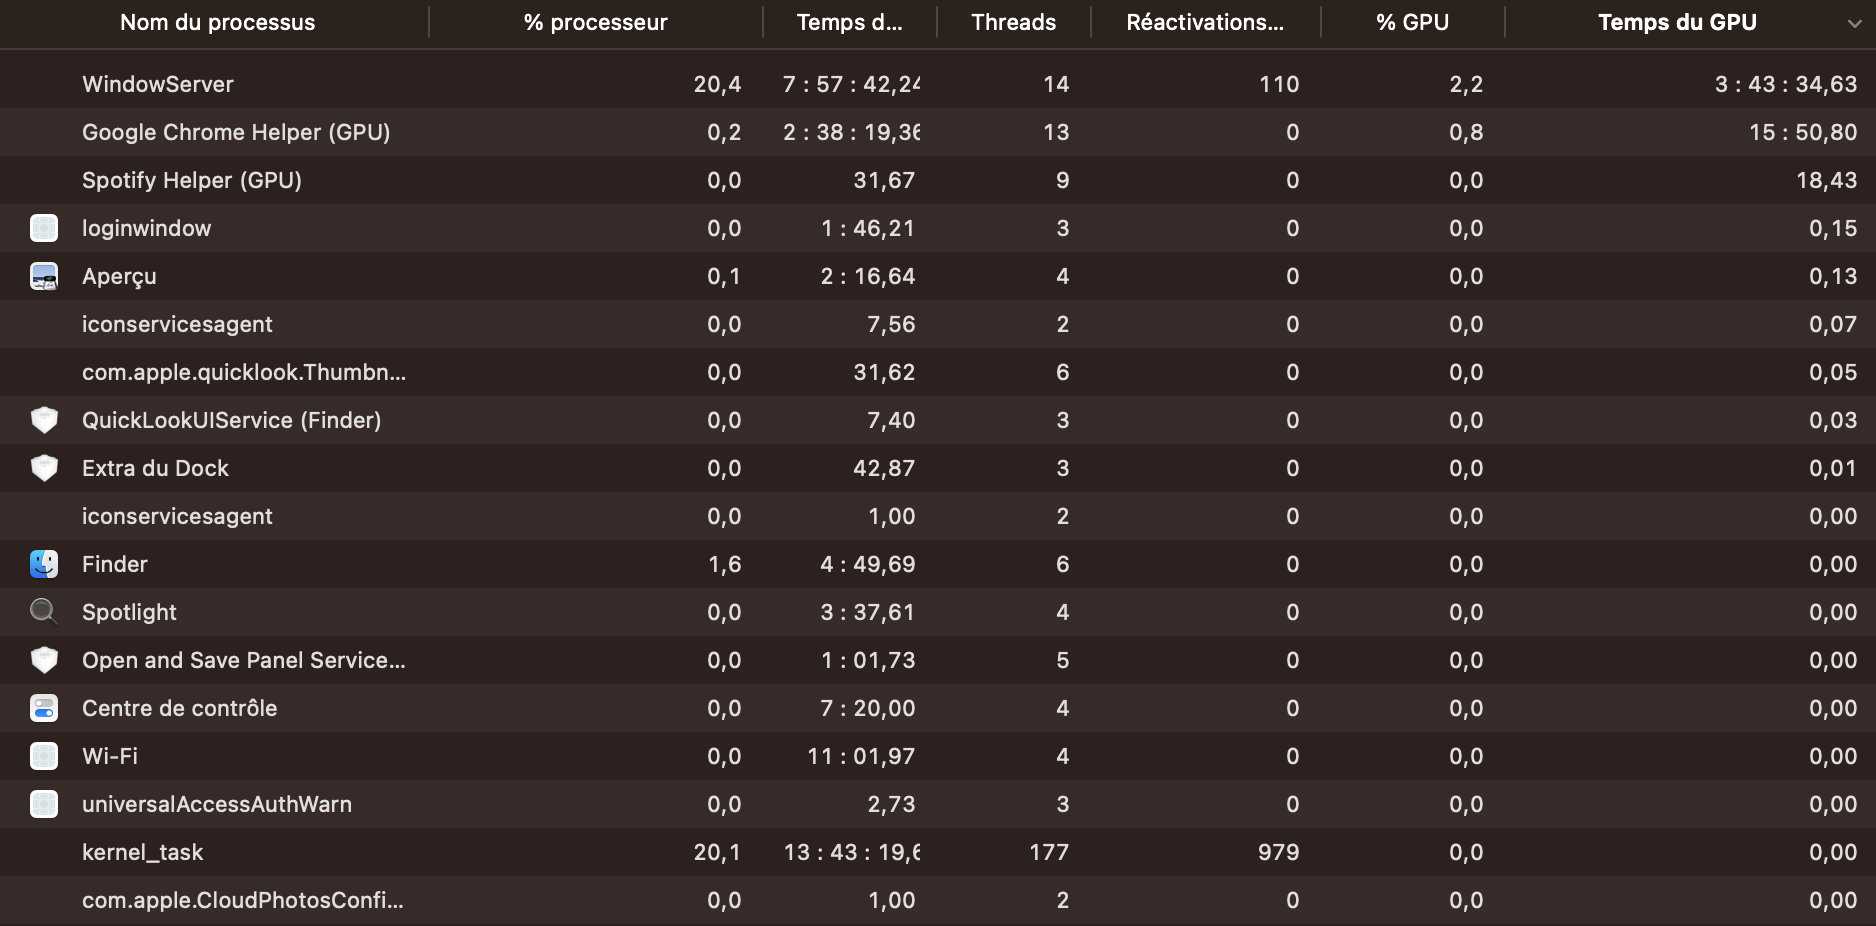Click the Wi-Fi process icon

tap(44, 756)
